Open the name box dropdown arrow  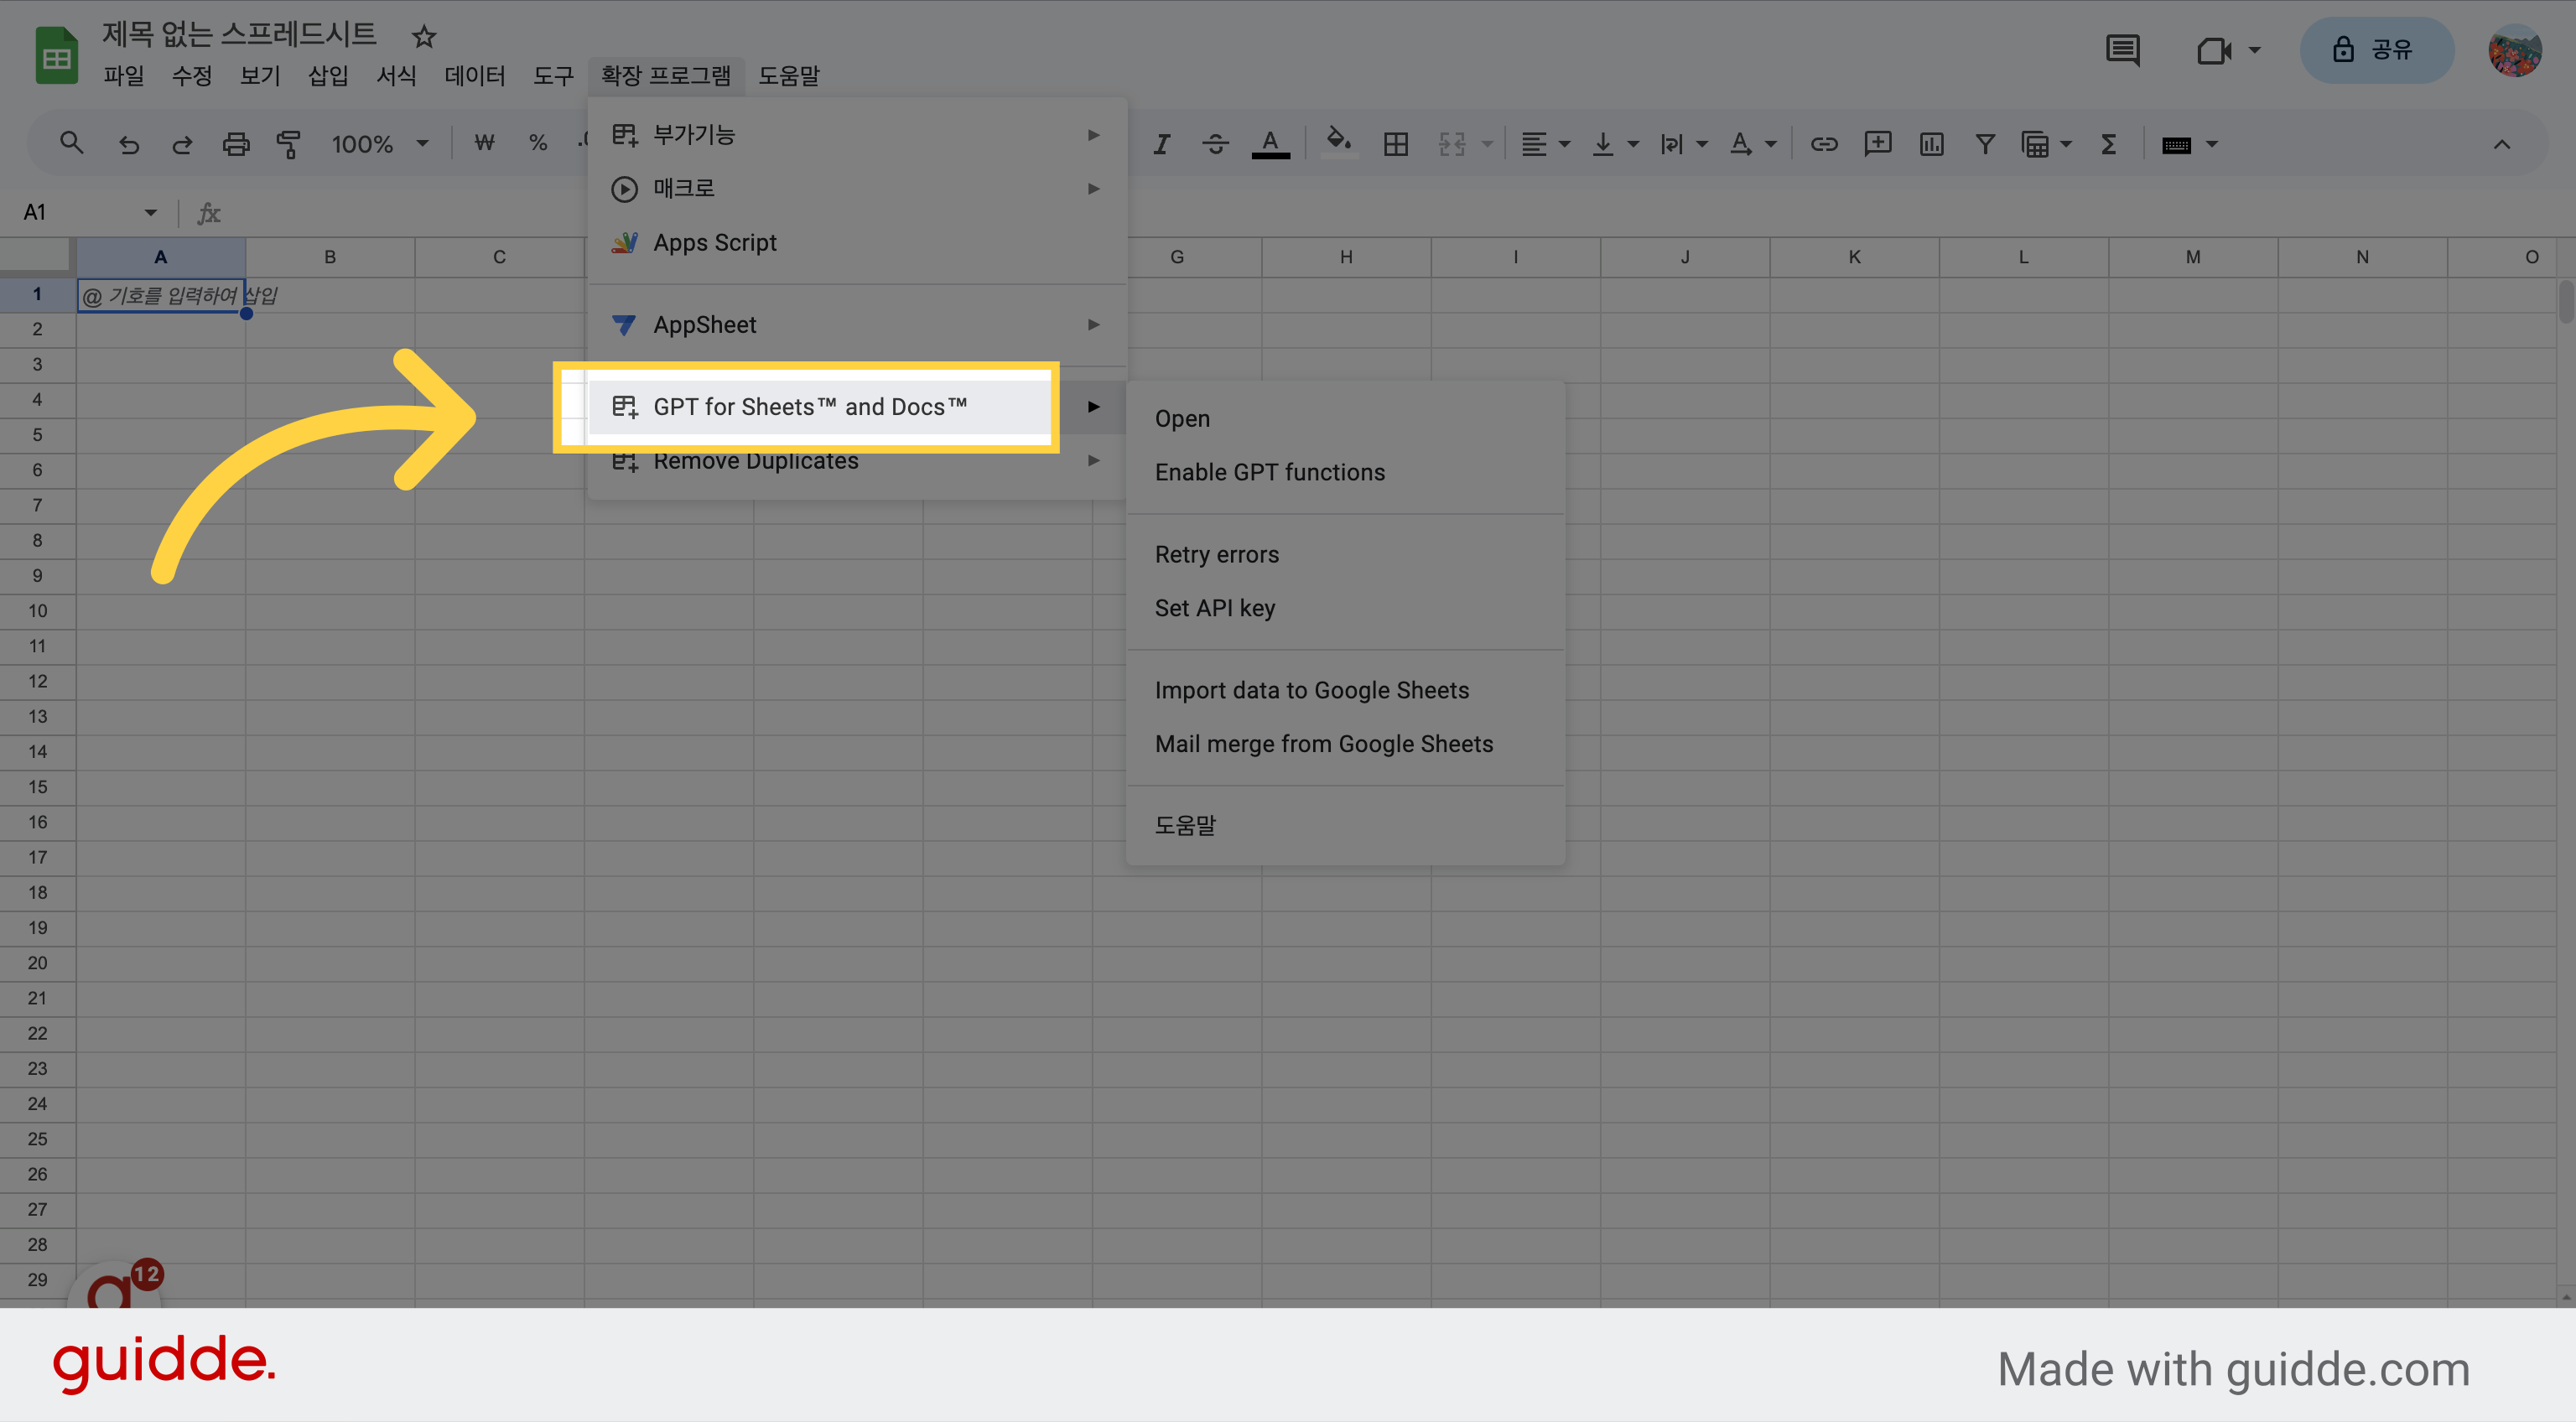coord(150,212)
